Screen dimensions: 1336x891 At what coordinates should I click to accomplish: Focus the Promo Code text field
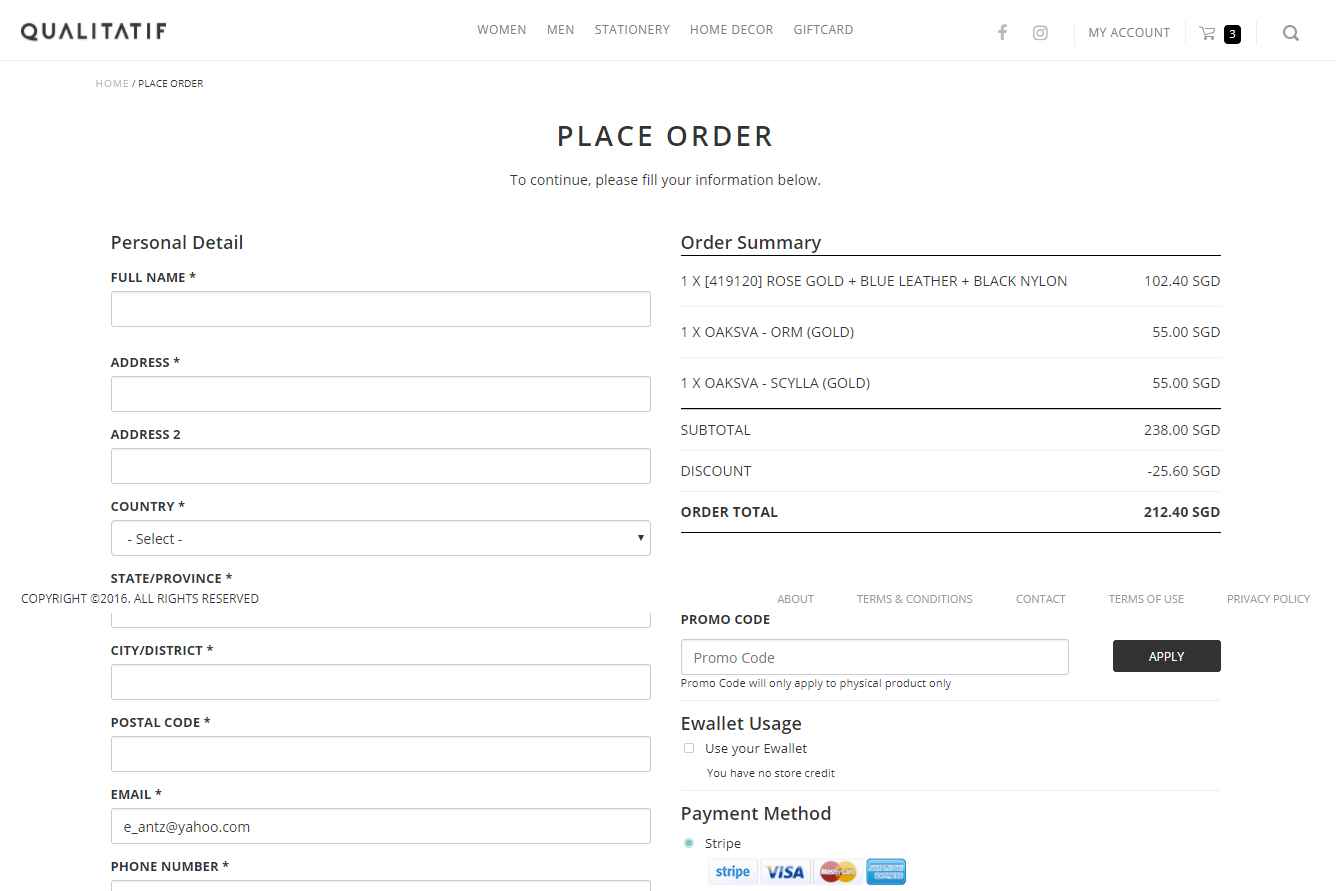pos(875,657)
